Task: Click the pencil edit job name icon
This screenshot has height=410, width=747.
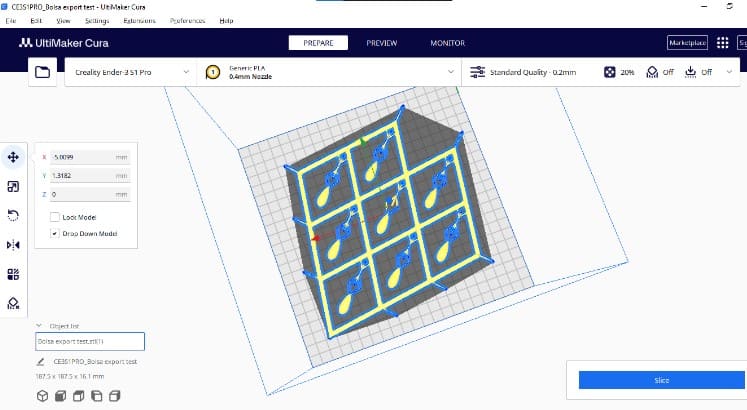Action: click(40, 362)
